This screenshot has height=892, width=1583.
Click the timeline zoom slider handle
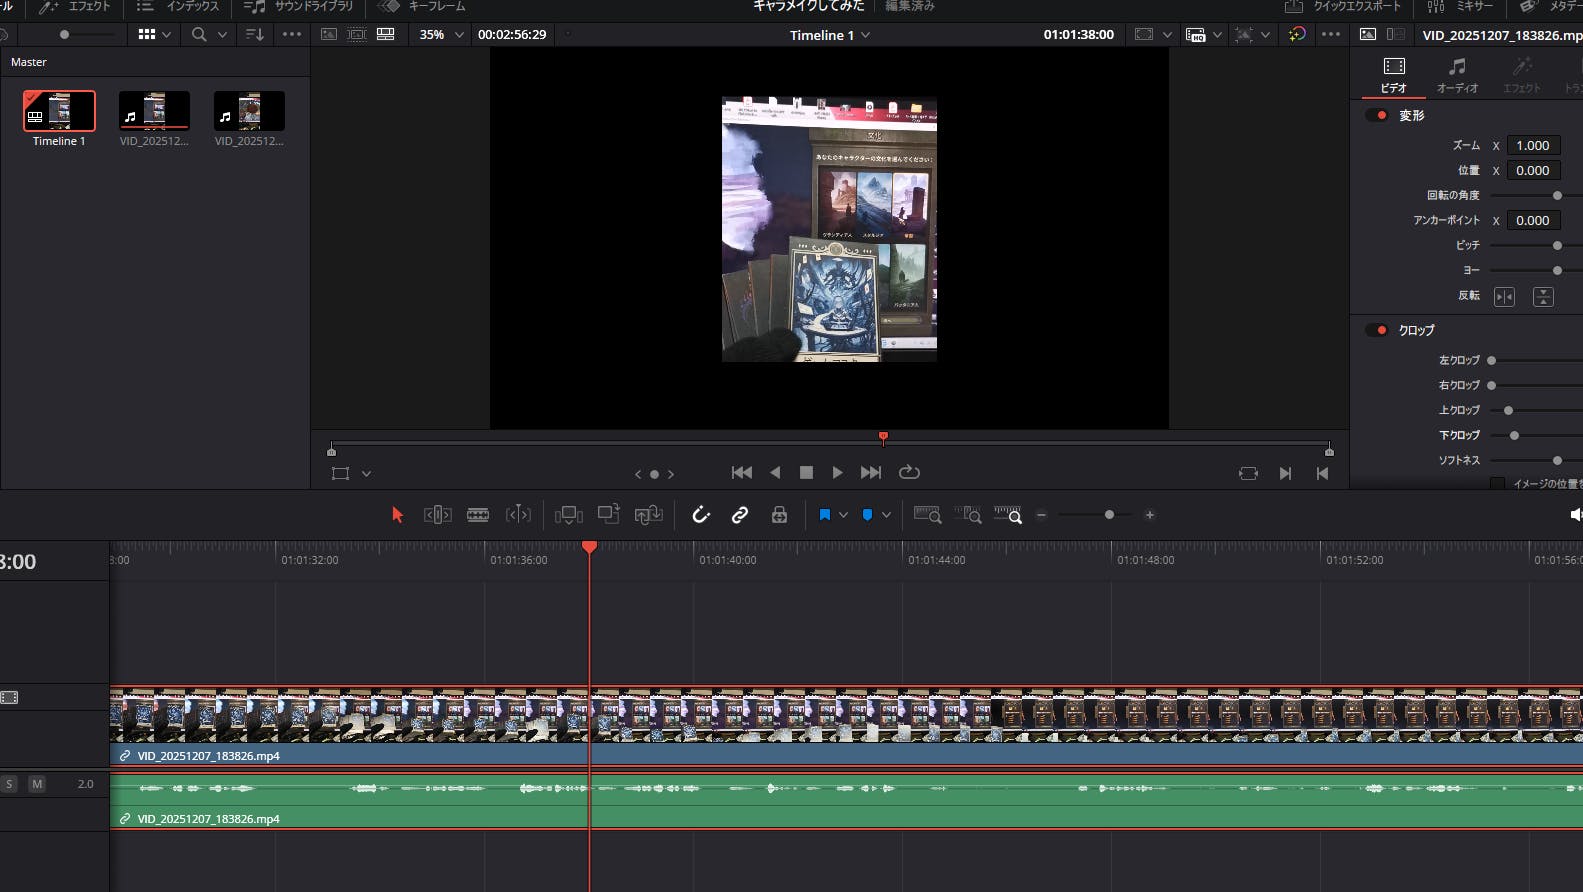[x=1109, y=515]
